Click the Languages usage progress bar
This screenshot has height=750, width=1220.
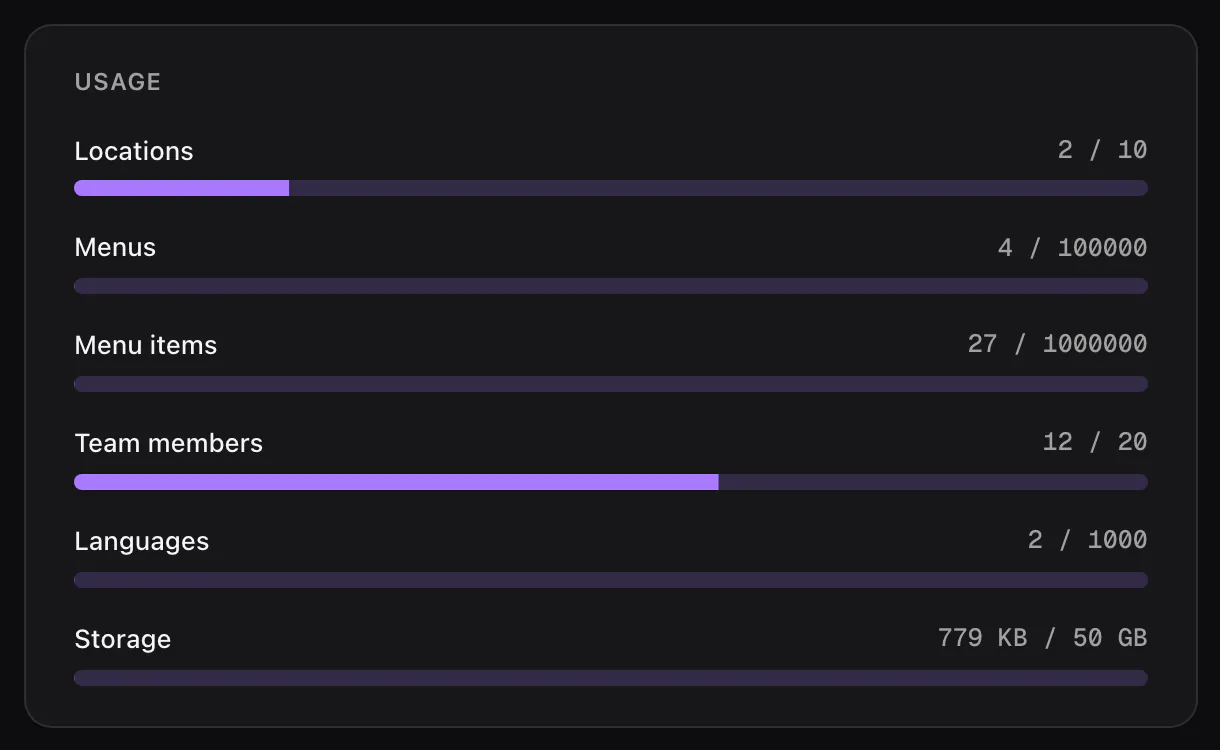coord(611,580)
